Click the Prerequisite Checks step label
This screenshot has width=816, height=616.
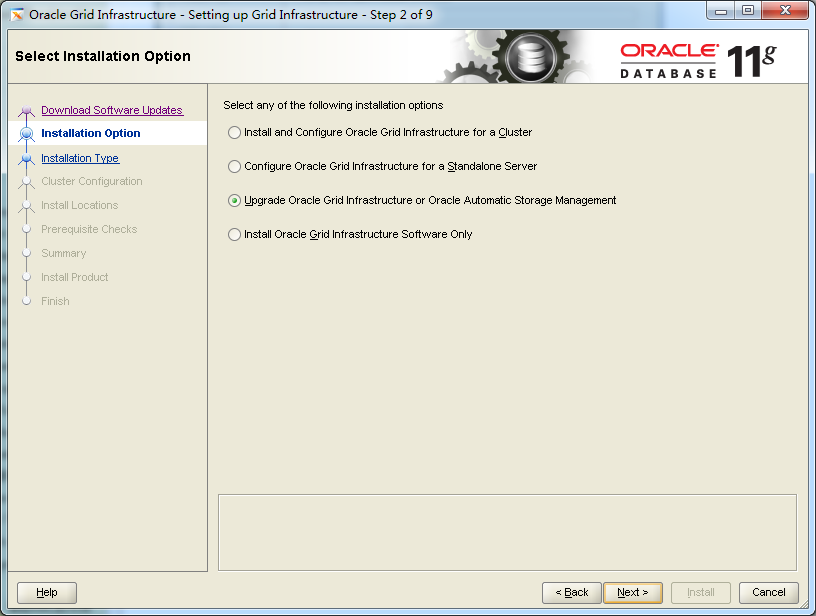click(89, 229)
